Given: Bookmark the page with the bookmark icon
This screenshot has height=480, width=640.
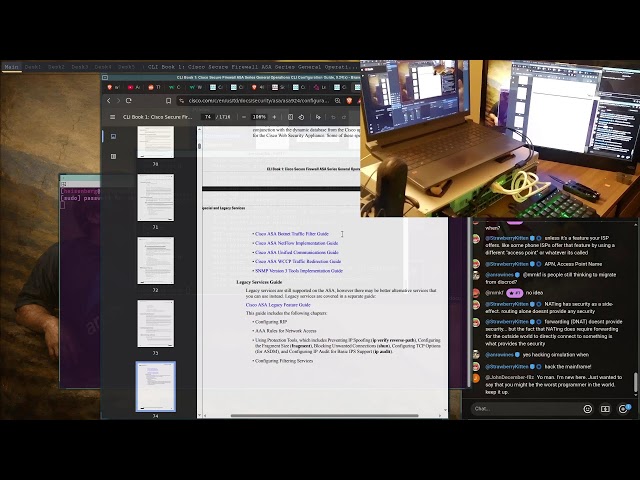Looking at the screenshot, I should 168,100.
